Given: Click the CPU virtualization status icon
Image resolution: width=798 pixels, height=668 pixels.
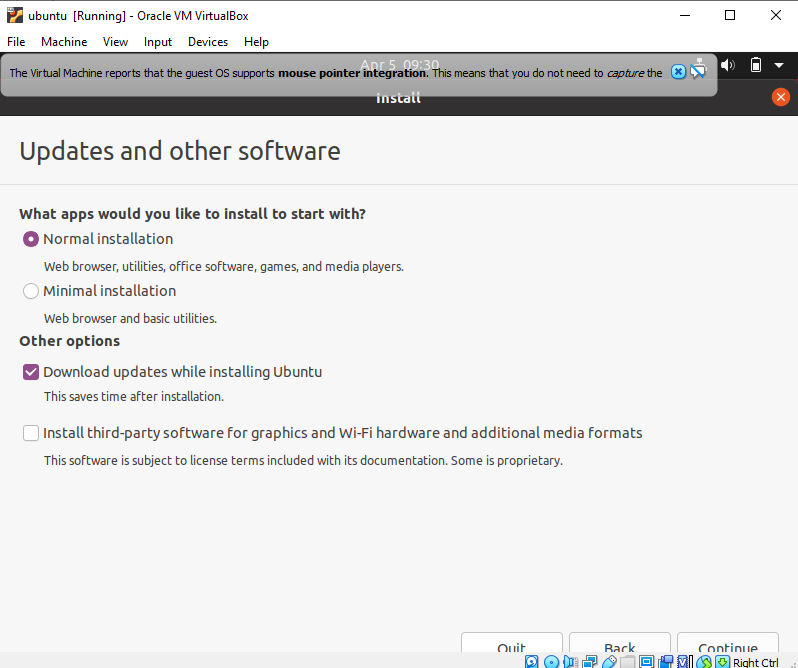Looking at the screenshot, I should click(x=685, y=661).
